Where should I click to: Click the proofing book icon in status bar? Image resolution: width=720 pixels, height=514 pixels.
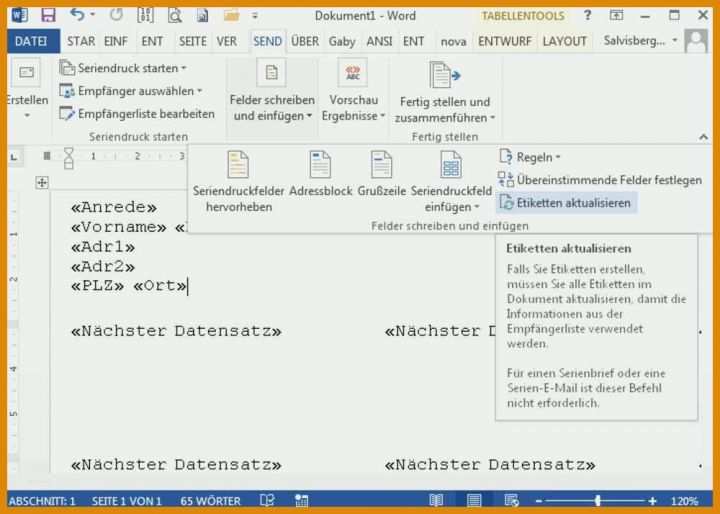point(267,501)
